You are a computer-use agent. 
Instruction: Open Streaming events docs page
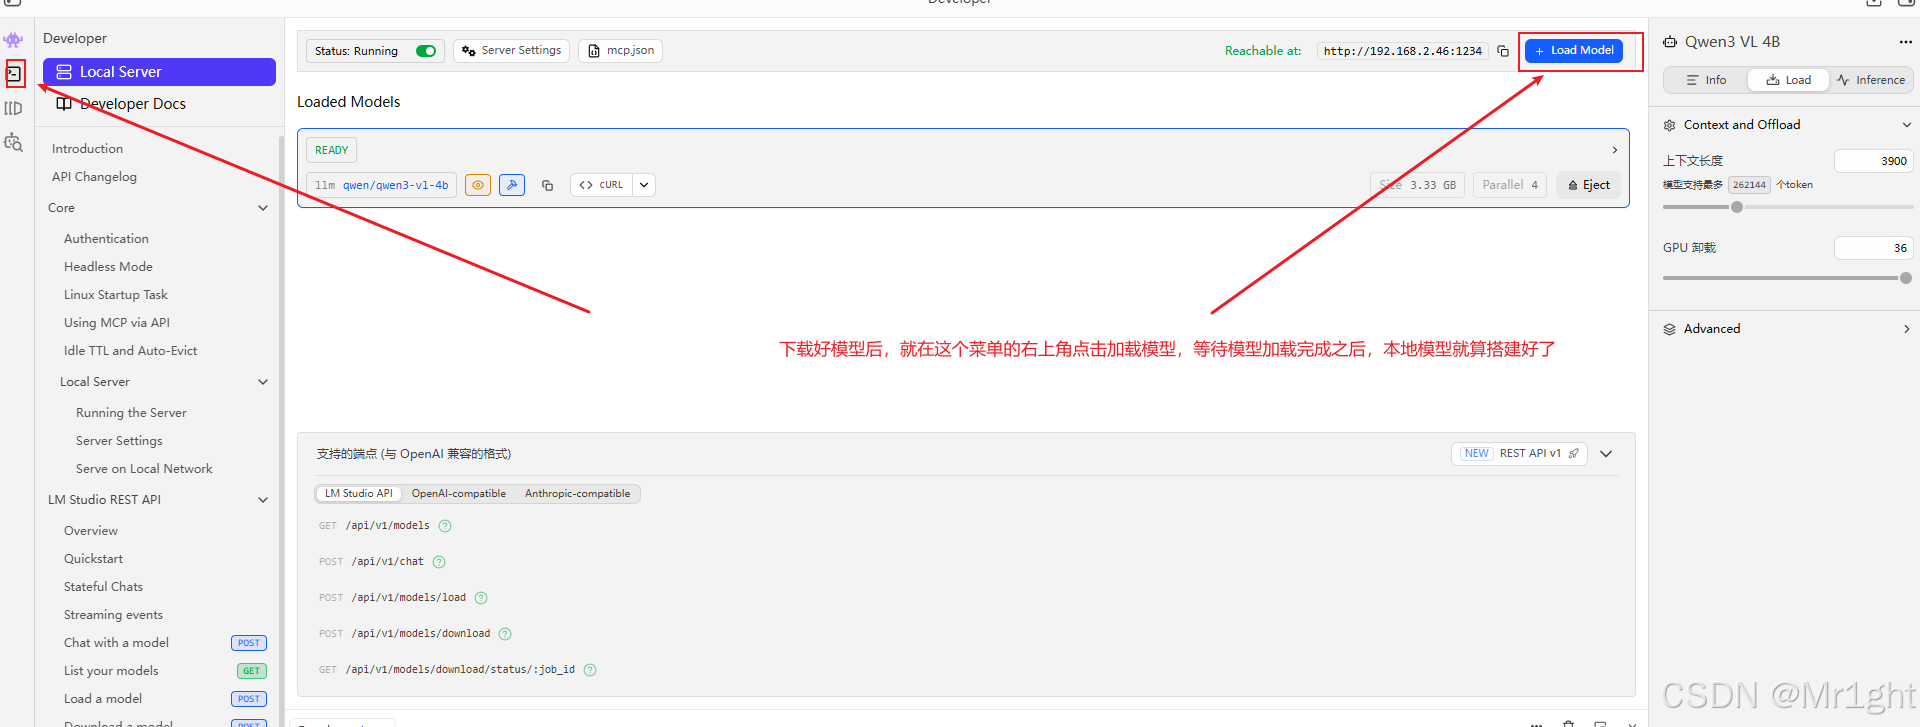pos(113,615)
